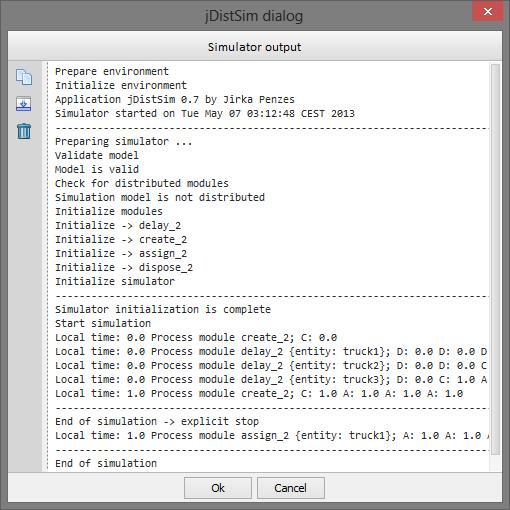Click the 'Initialize -> delay_2' line
This screenshot has width=510, height=510.
[118, 225]
